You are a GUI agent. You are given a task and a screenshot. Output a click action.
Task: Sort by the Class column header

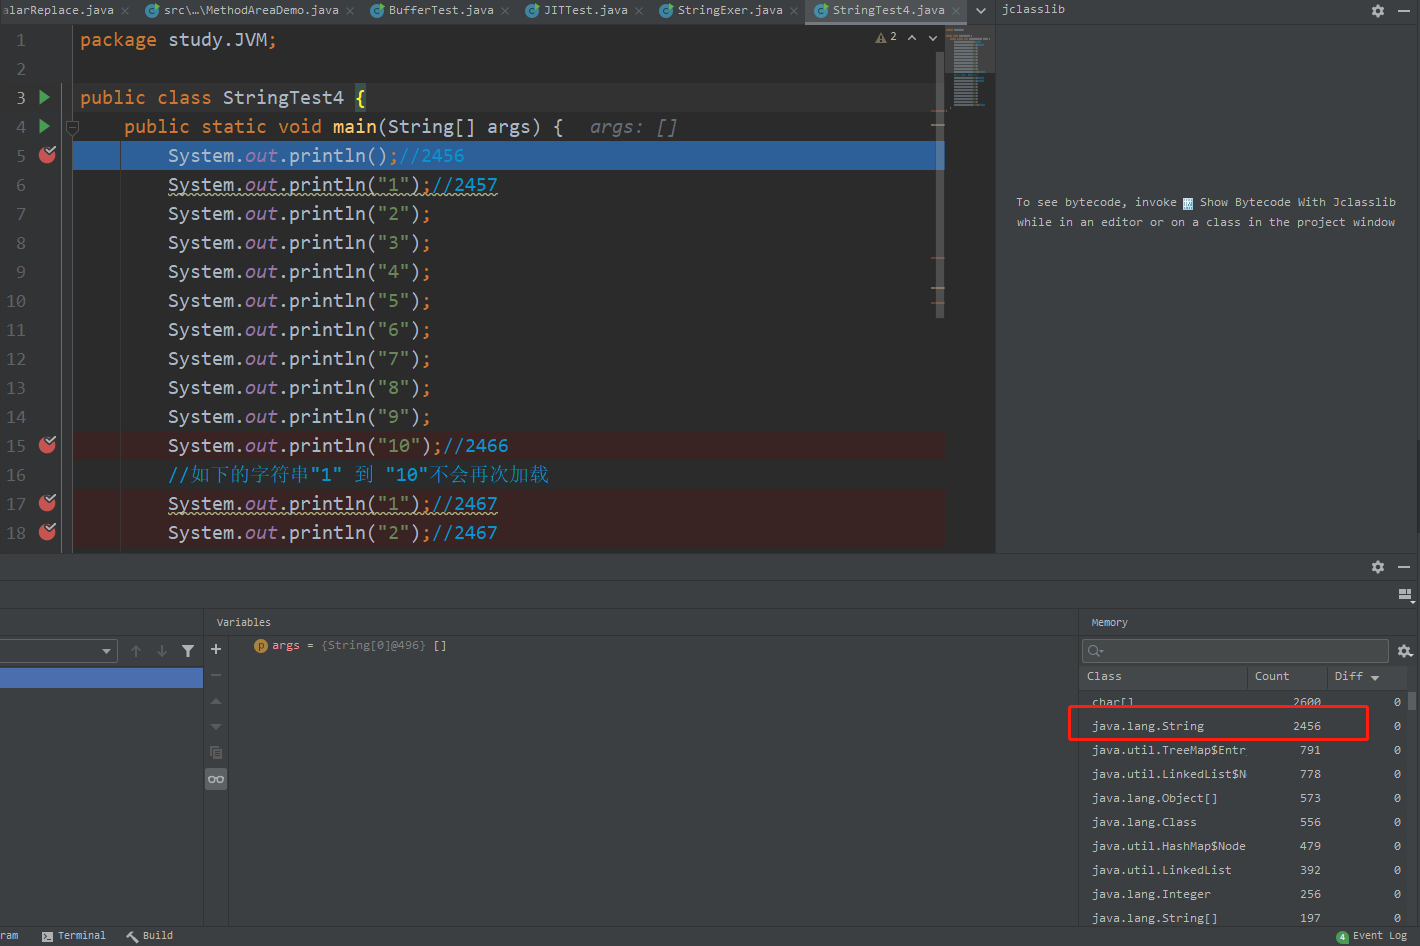pos(1164,677)
